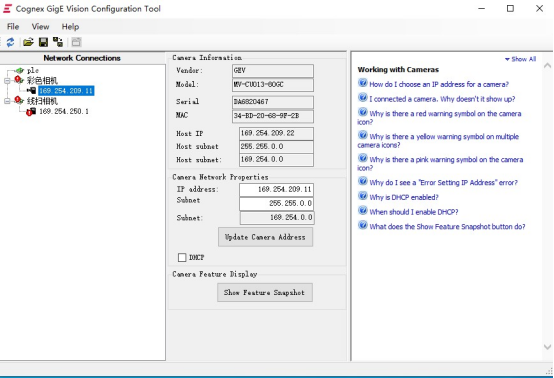Click the Cognex logo in title bar
This screenshot has width=554, height=378.
[x=7, y=8]
